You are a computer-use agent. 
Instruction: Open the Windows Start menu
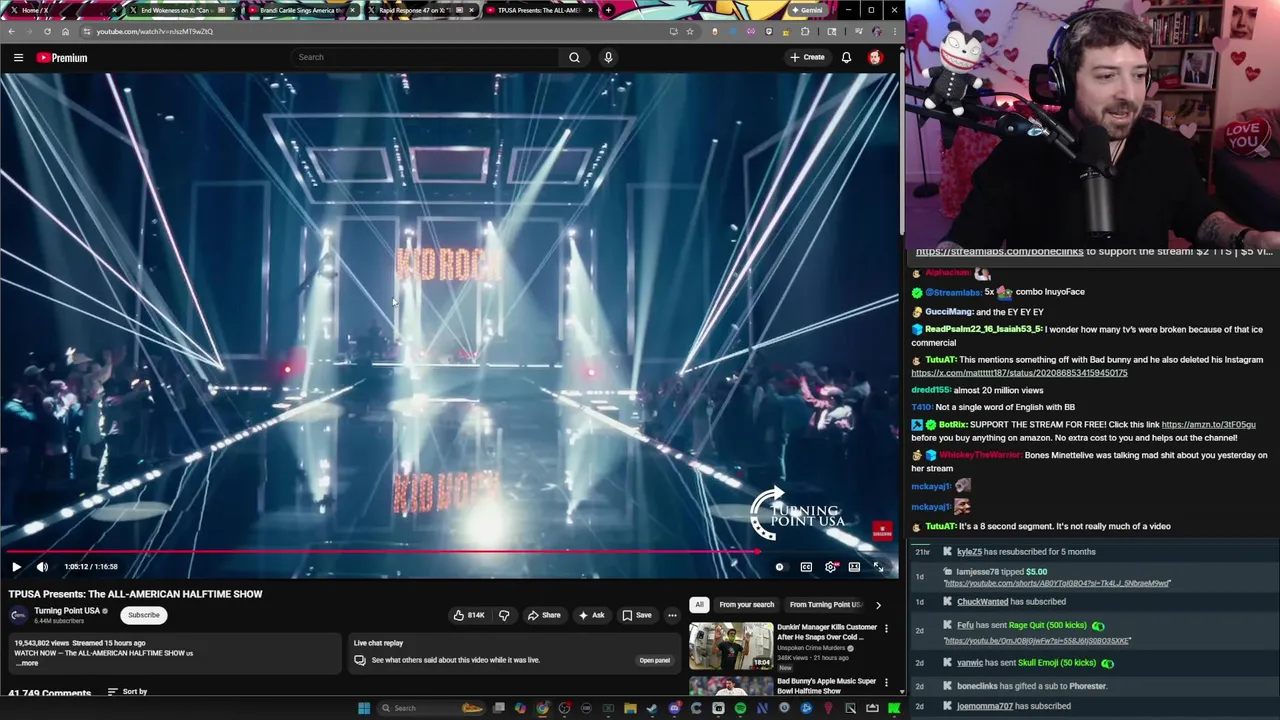click(x=364, y=708)
